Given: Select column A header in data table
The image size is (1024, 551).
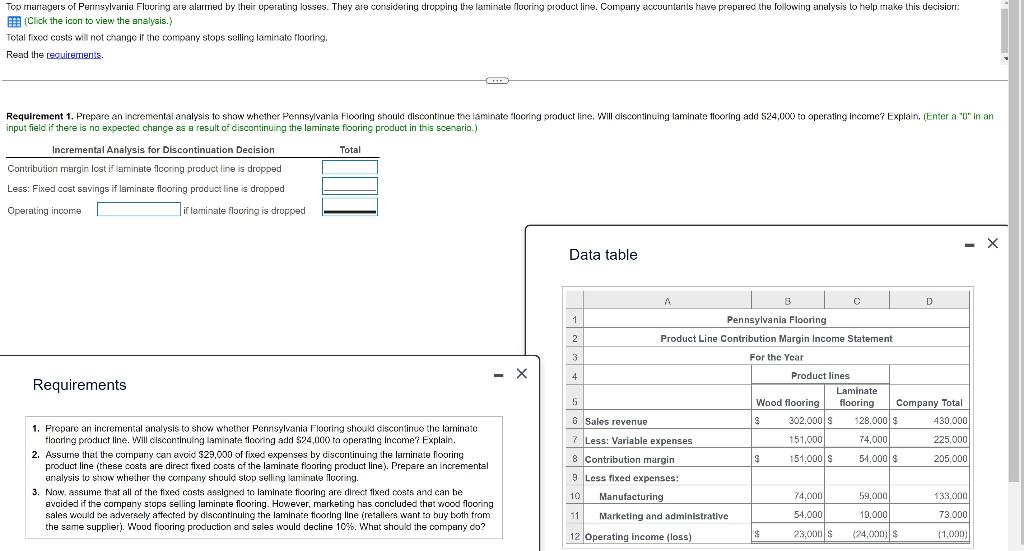Looking at the screenshot, I should 667,301.
